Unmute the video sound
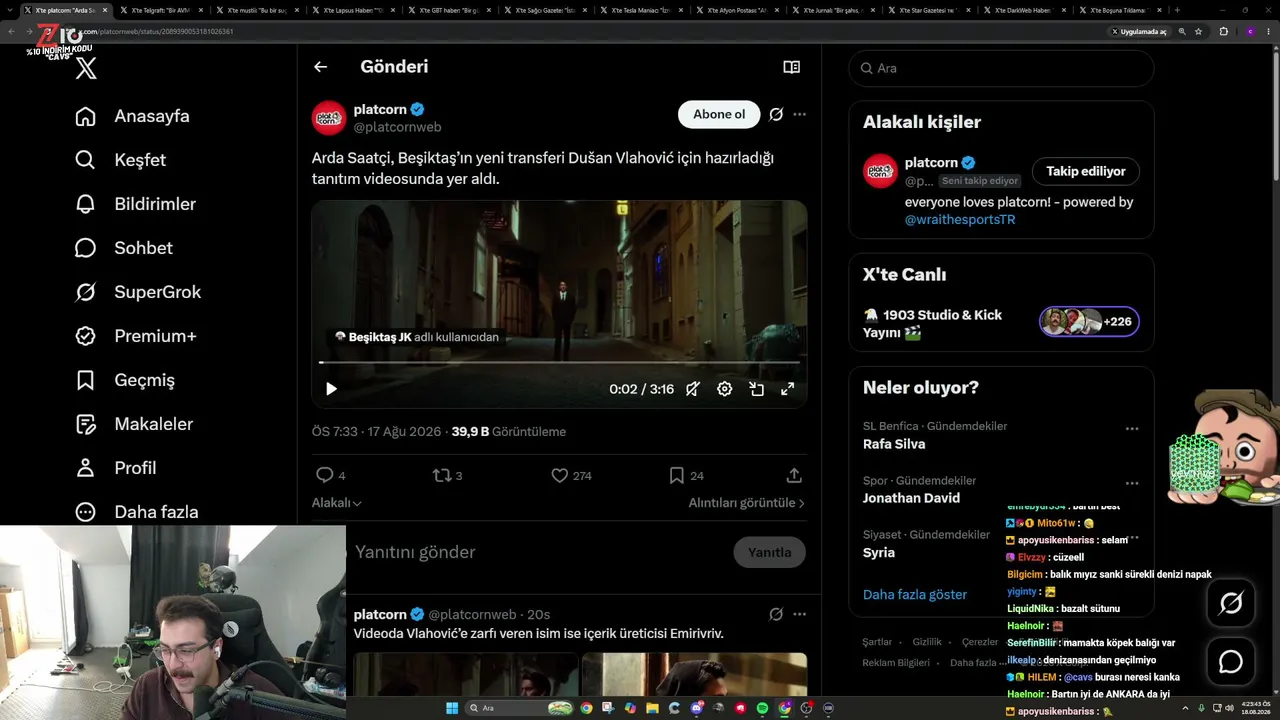 coord(692,389)
